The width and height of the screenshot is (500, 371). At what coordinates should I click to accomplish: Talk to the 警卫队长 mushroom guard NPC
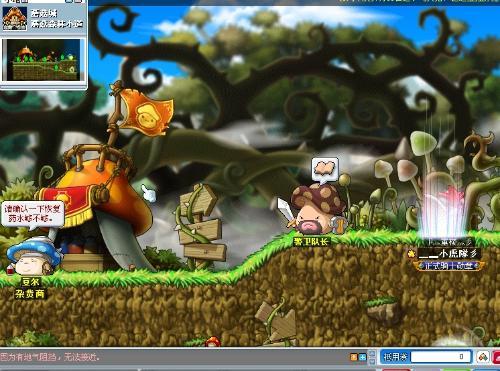click(x=315, y=210)
